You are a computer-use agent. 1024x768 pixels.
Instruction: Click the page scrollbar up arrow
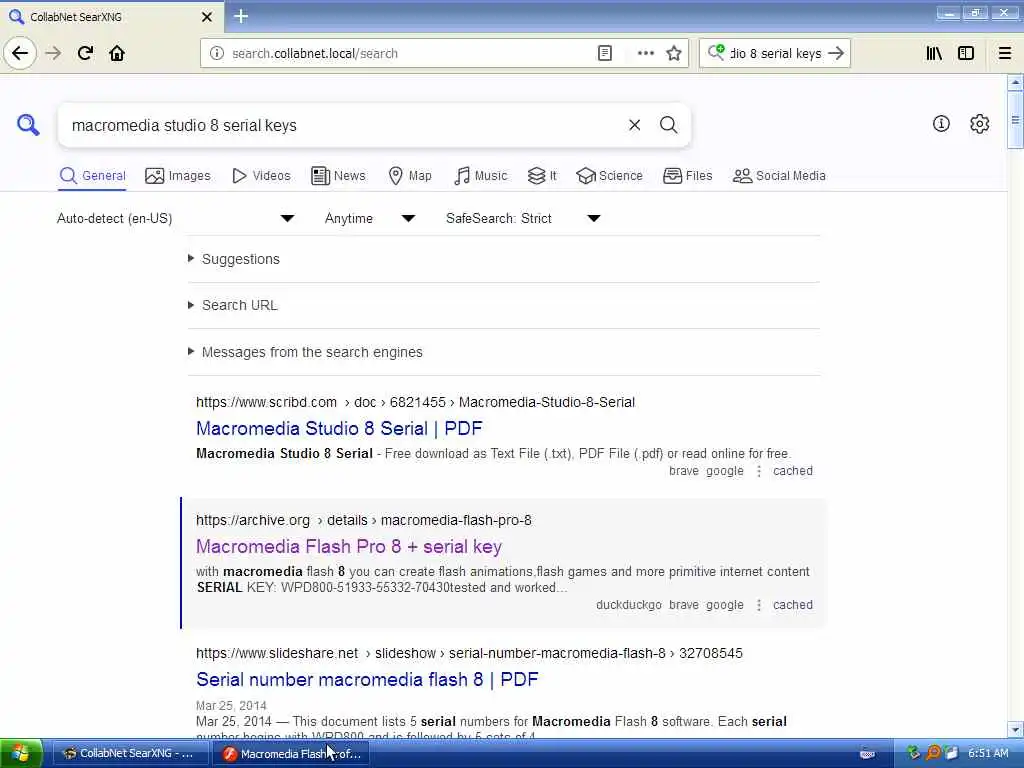(x=1015, y=83)
